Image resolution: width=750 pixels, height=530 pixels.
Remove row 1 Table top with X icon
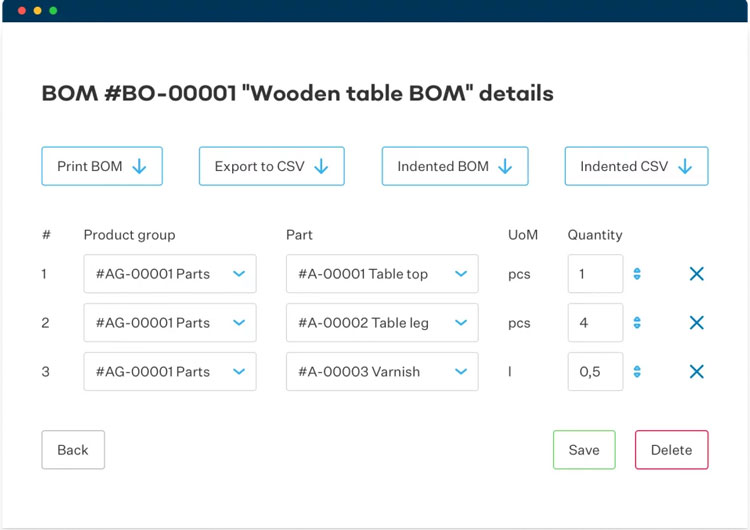[697, 274]
